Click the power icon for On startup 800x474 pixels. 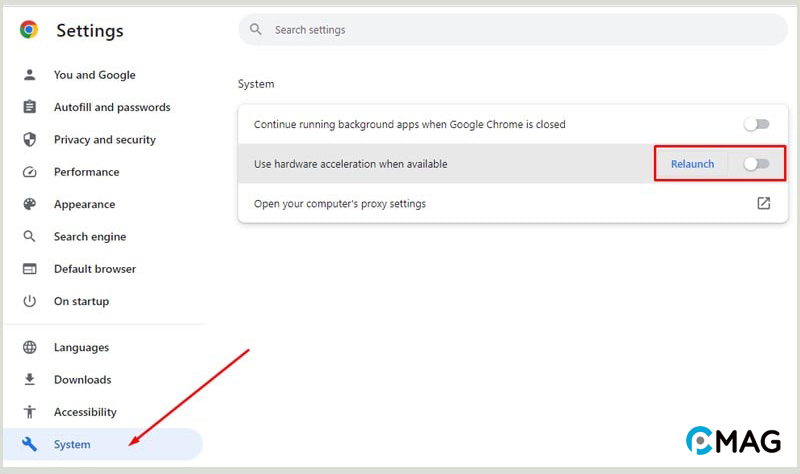30,301
